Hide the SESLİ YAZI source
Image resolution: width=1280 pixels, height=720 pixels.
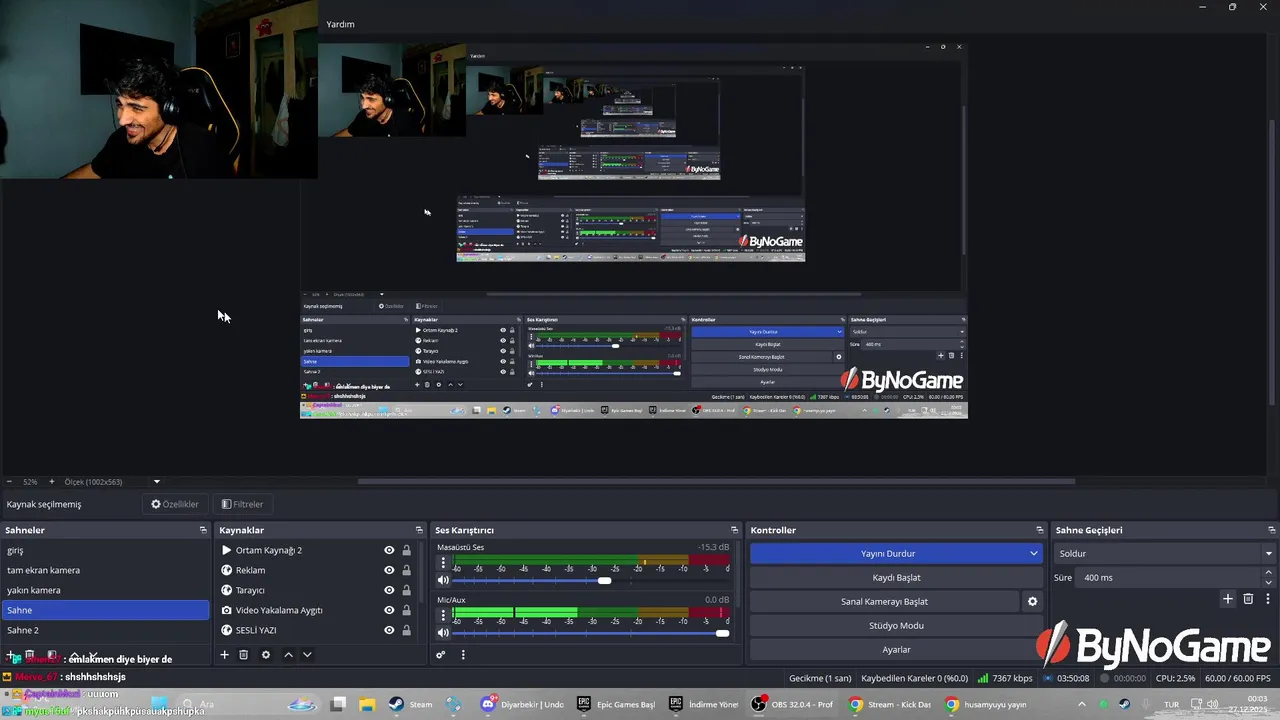click(x=389, y=630)
